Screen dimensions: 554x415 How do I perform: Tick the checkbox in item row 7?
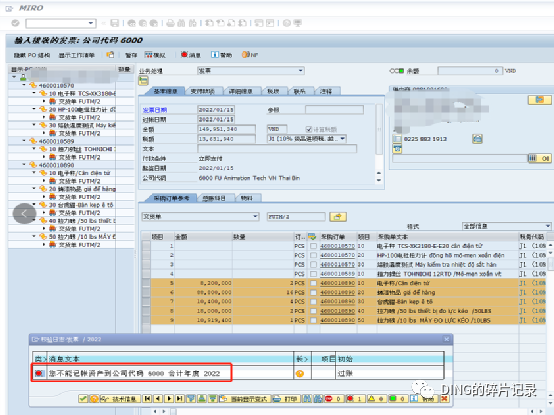click(x=313, y=302)
